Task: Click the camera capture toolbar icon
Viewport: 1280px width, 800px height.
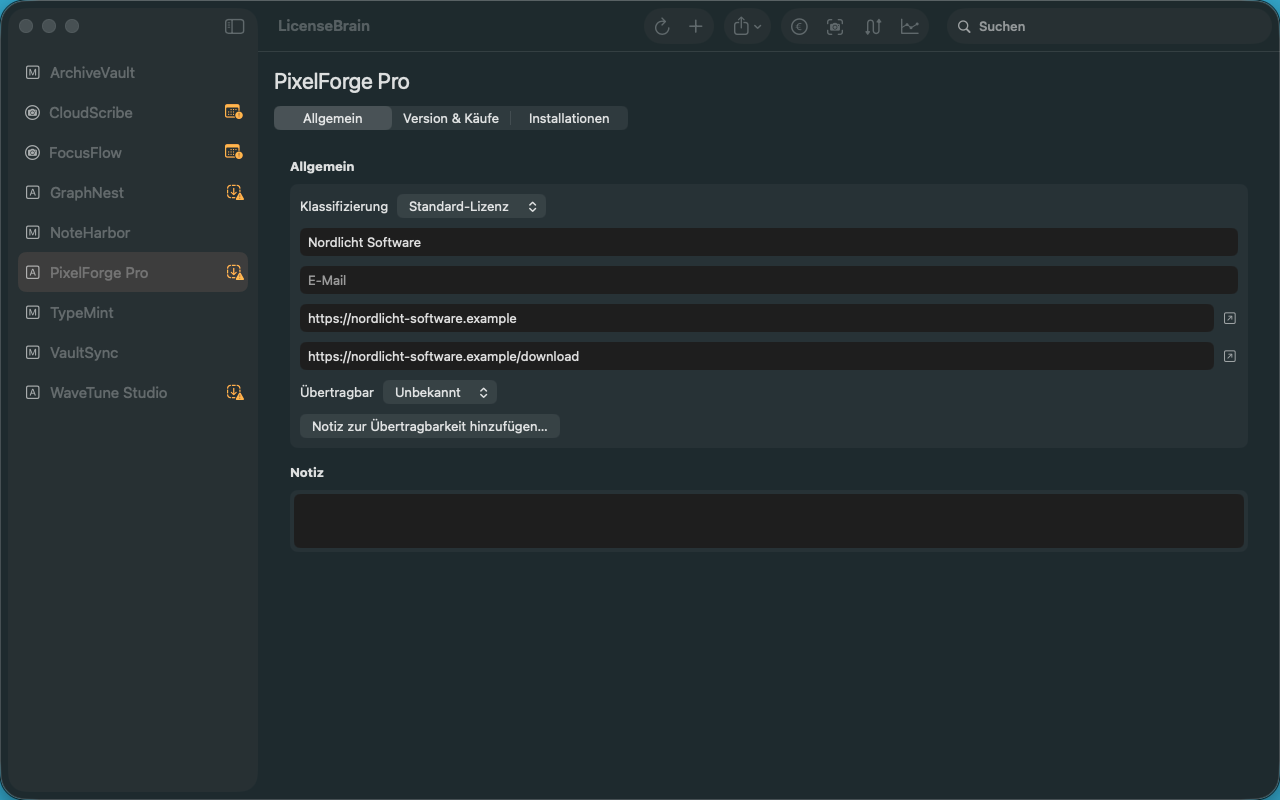Action: click(835, 27)
